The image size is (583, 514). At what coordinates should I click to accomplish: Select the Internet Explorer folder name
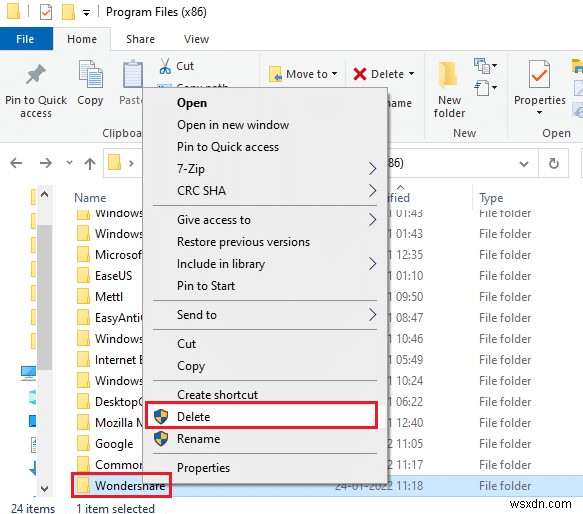[119, 360]
